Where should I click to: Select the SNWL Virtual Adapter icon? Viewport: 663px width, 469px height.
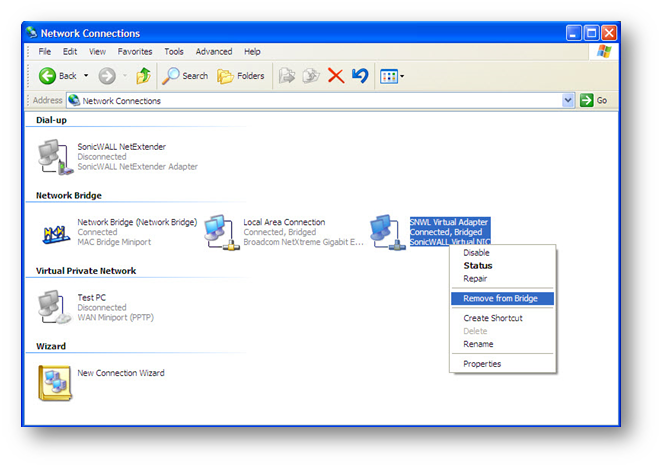(x=388, y=232)
